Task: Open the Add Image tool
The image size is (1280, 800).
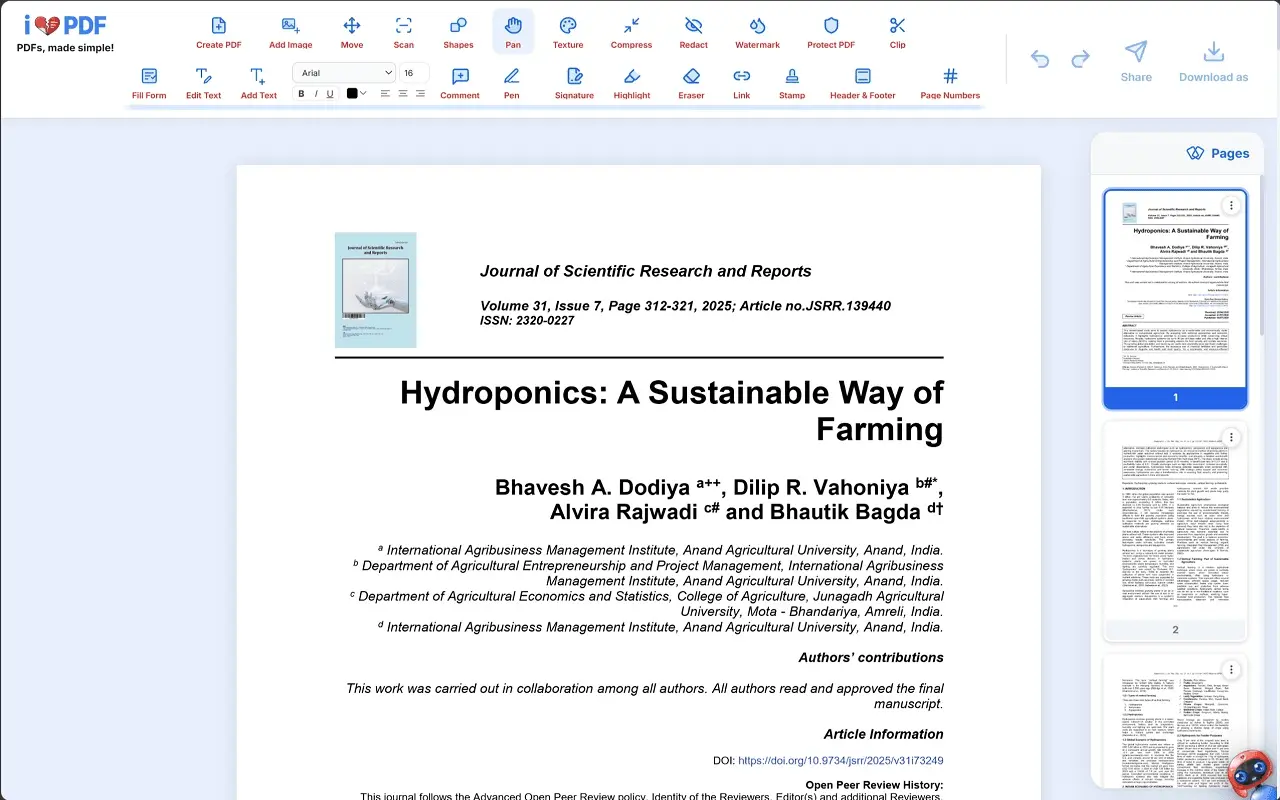Action: click(290, 32)
